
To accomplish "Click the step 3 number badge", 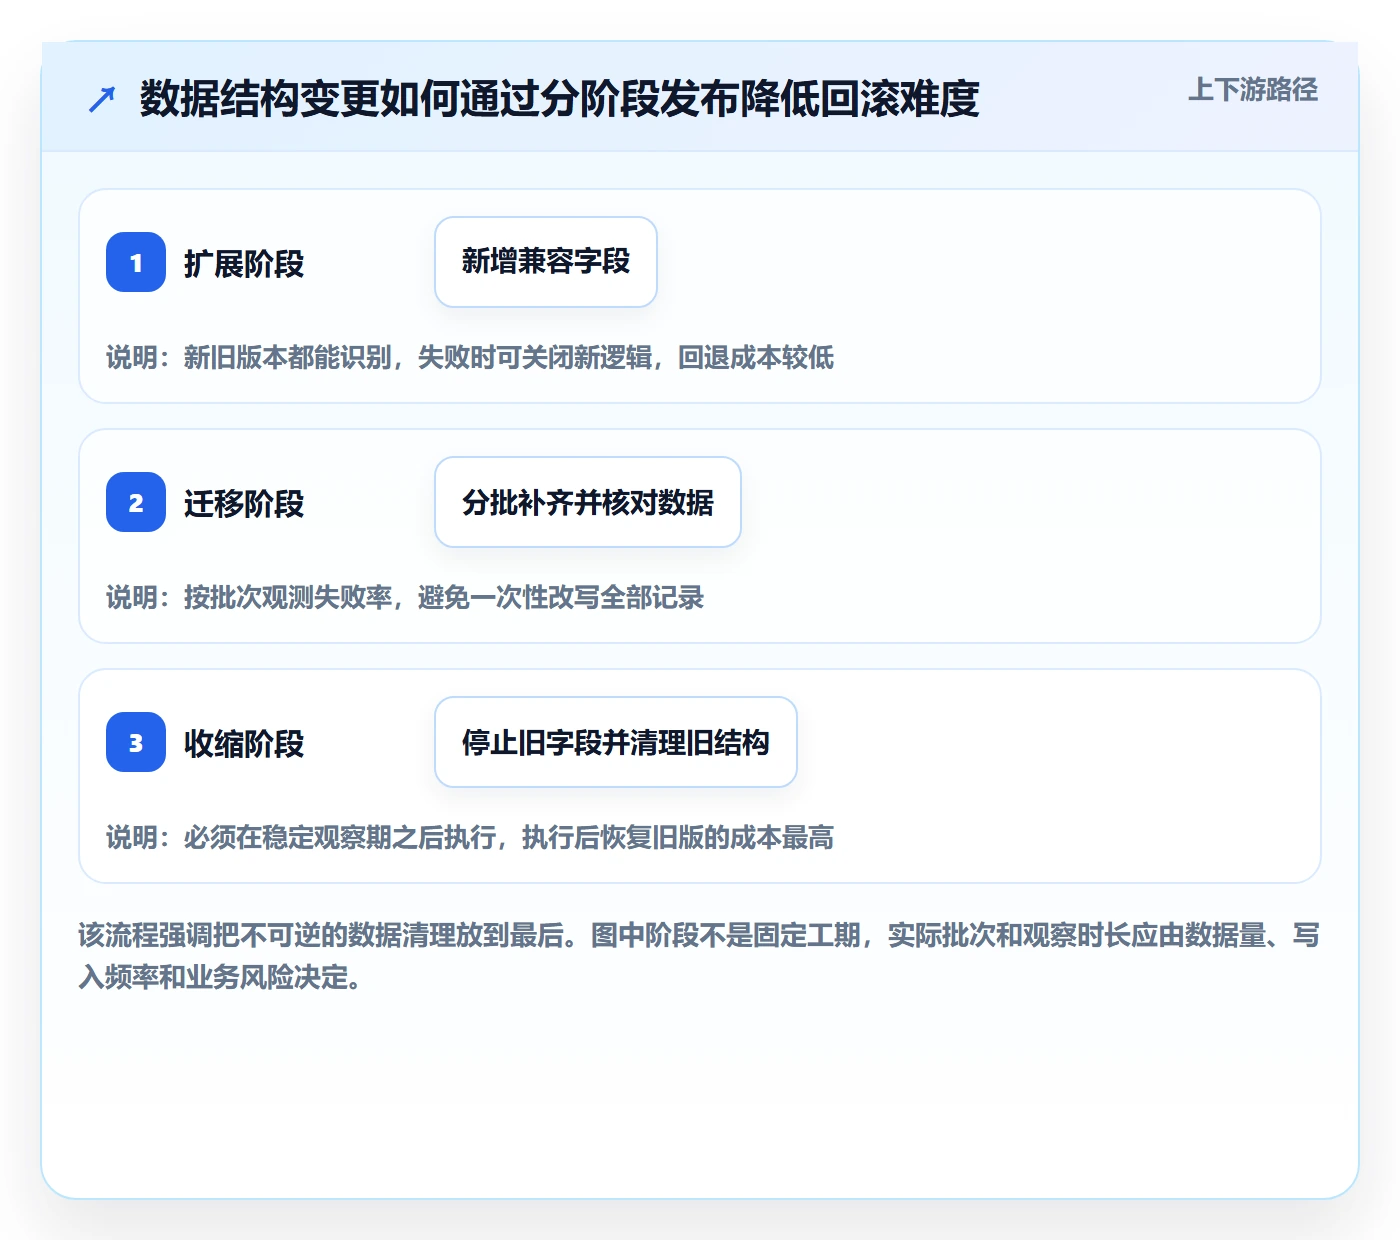I will point(136,742).
